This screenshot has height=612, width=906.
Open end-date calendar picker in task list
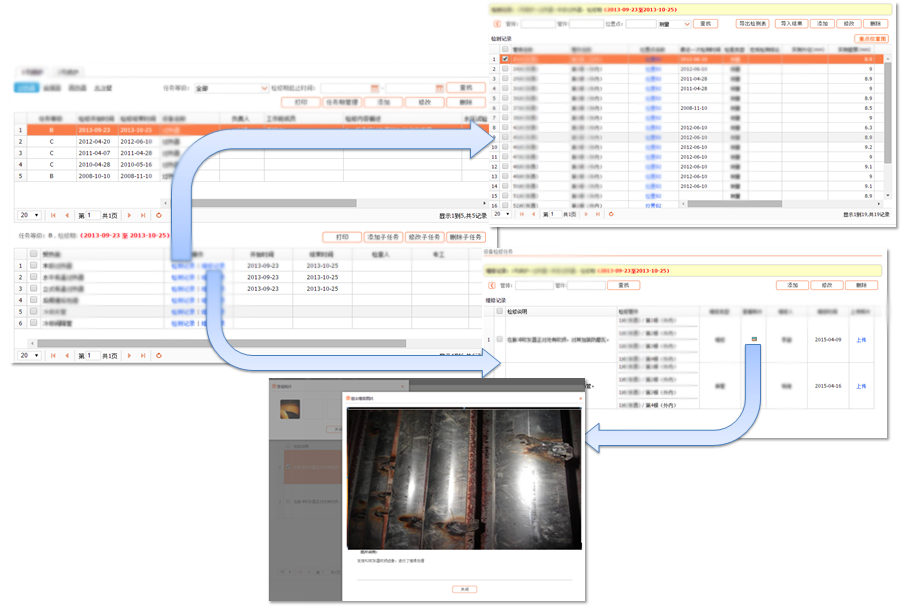[439, 88]
